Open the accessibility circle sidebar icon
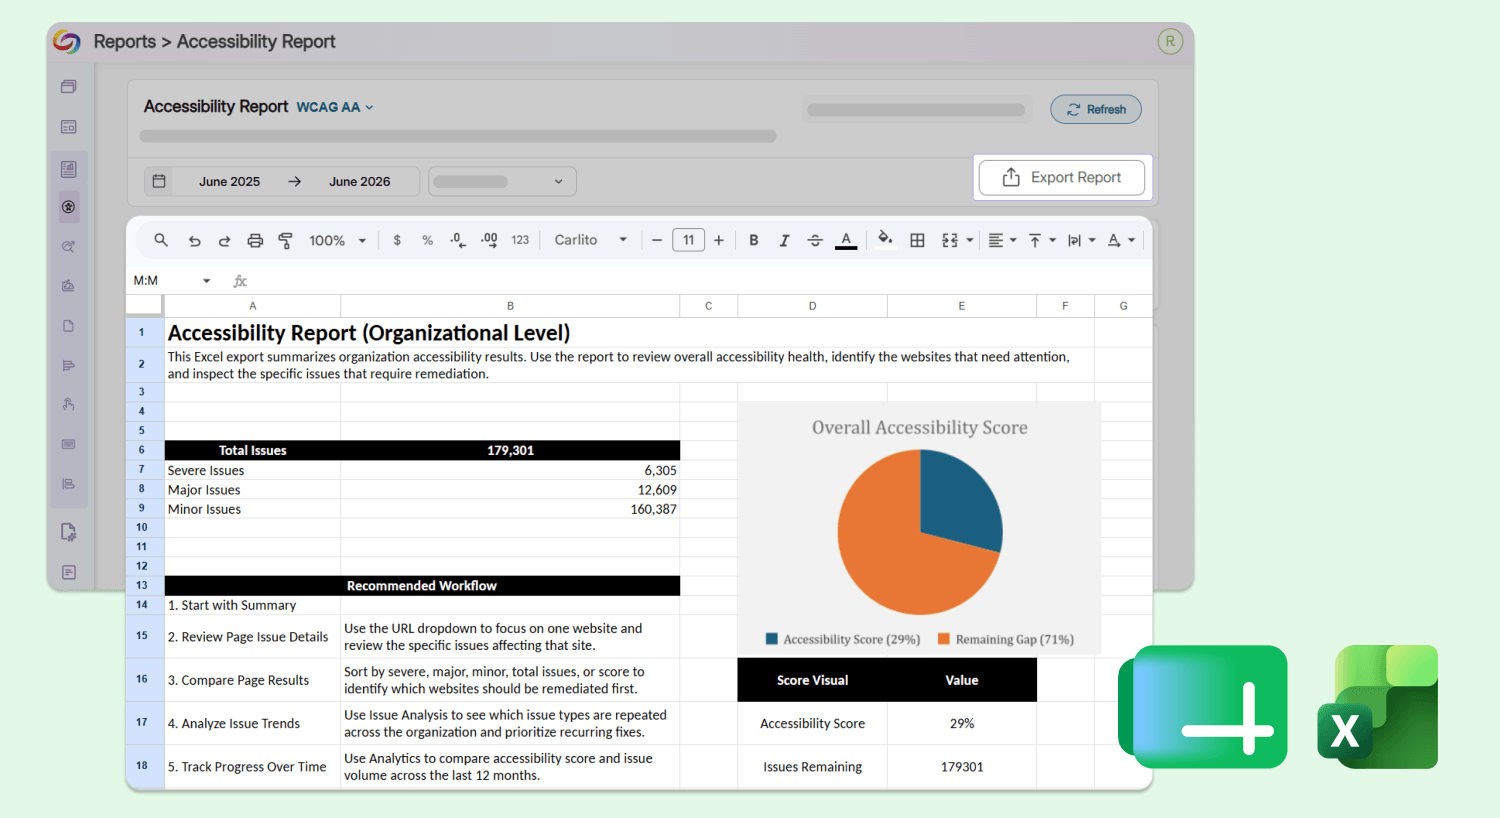 click(x=68, y=207)
